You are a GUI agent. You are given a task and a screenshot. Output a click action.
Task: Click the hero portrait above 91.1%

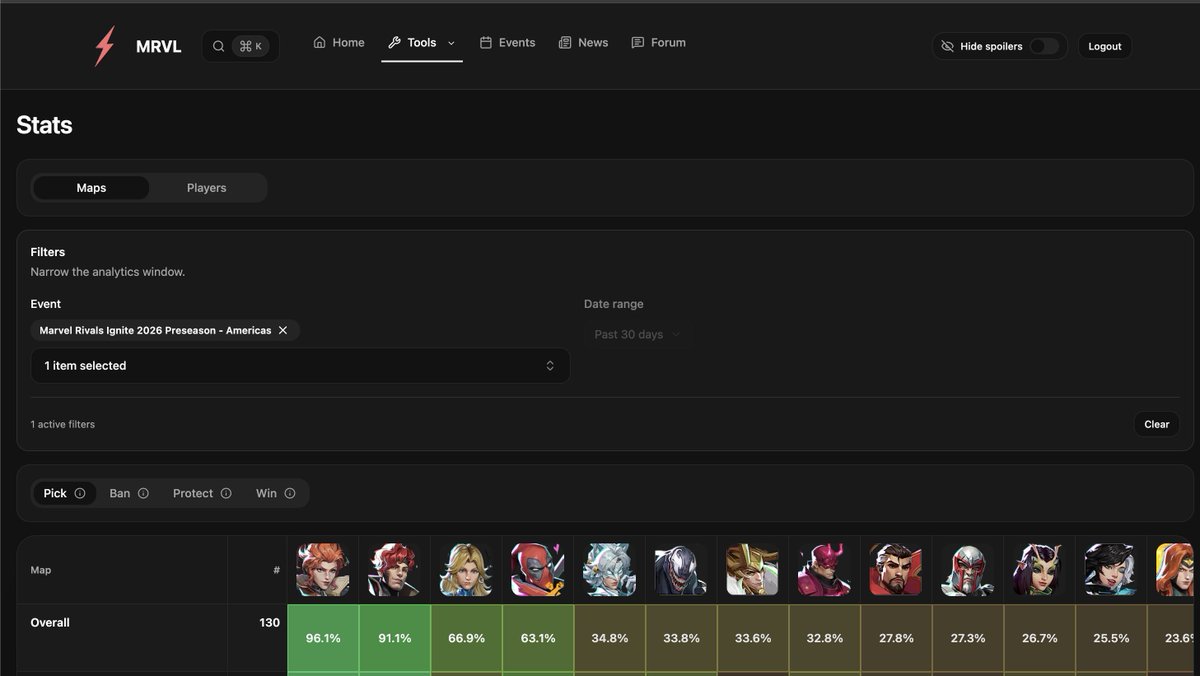pos(394,570)
